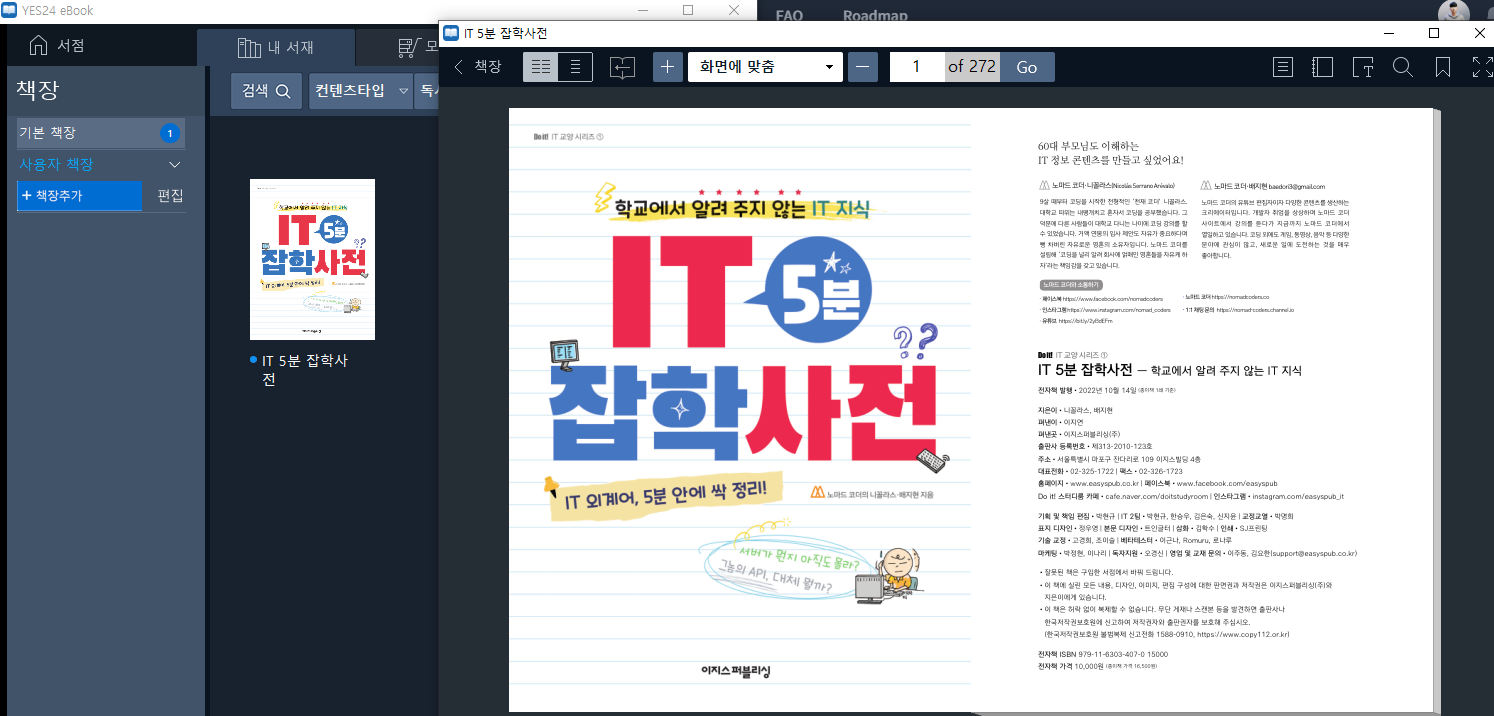Image resolution: width=1494 pixels, height=716 pixels.
Task: Click the book cover page in reader
Action: click(x=740, y=410)
